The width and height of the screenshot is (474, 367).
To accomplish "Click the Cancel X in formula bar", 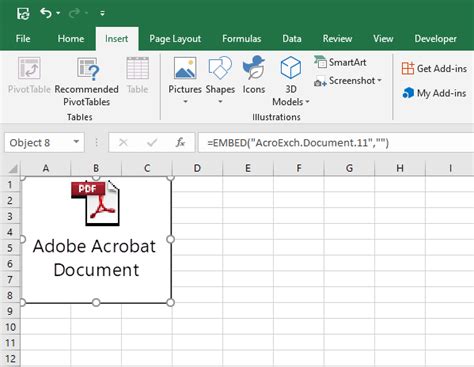I will pyautogui.click(x=123, y=143).
